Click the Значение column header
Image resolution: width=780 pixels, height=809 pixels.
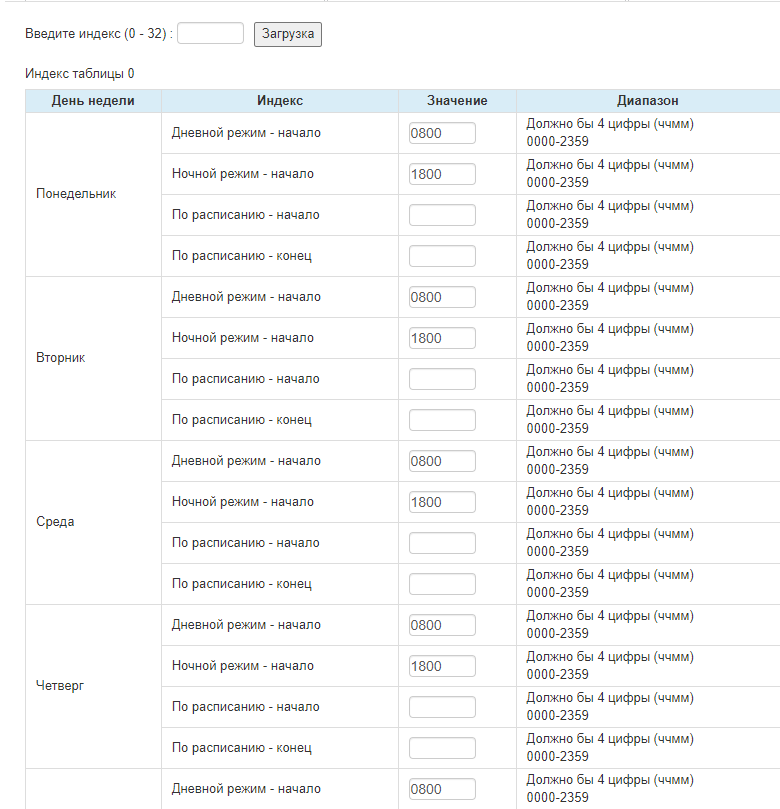457,101
